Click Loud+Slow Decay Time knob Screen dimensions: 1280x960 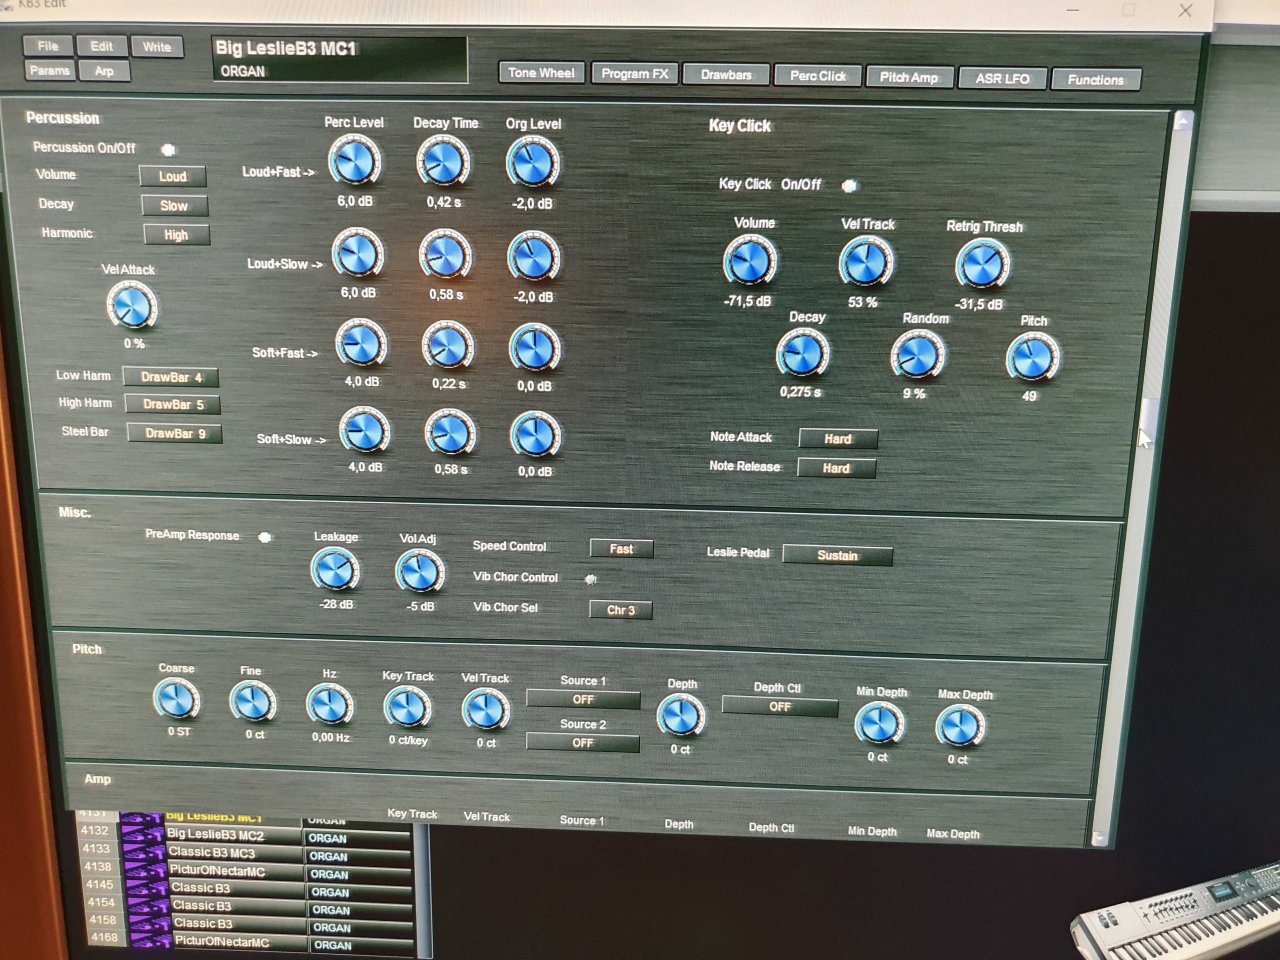pyautogui.click(x=445, y=256)
